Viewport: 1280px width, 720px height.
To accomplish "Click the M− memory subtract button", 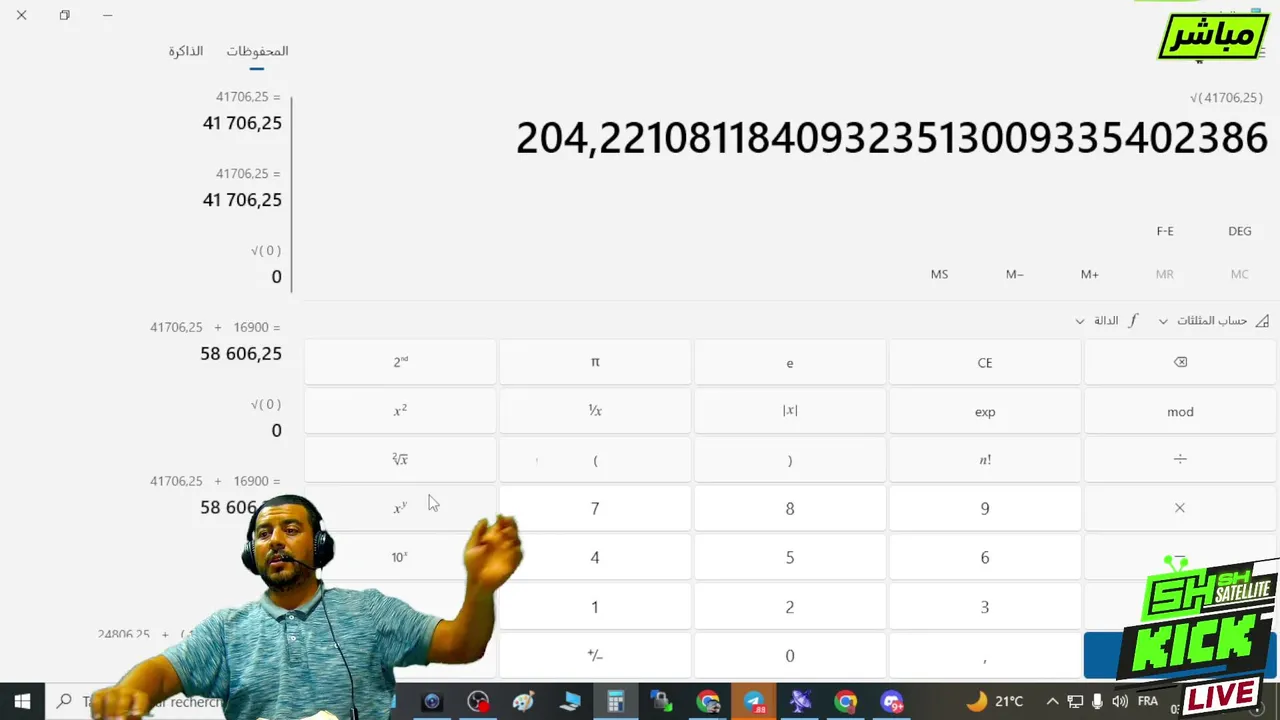I will click(x=1015, y=274).
